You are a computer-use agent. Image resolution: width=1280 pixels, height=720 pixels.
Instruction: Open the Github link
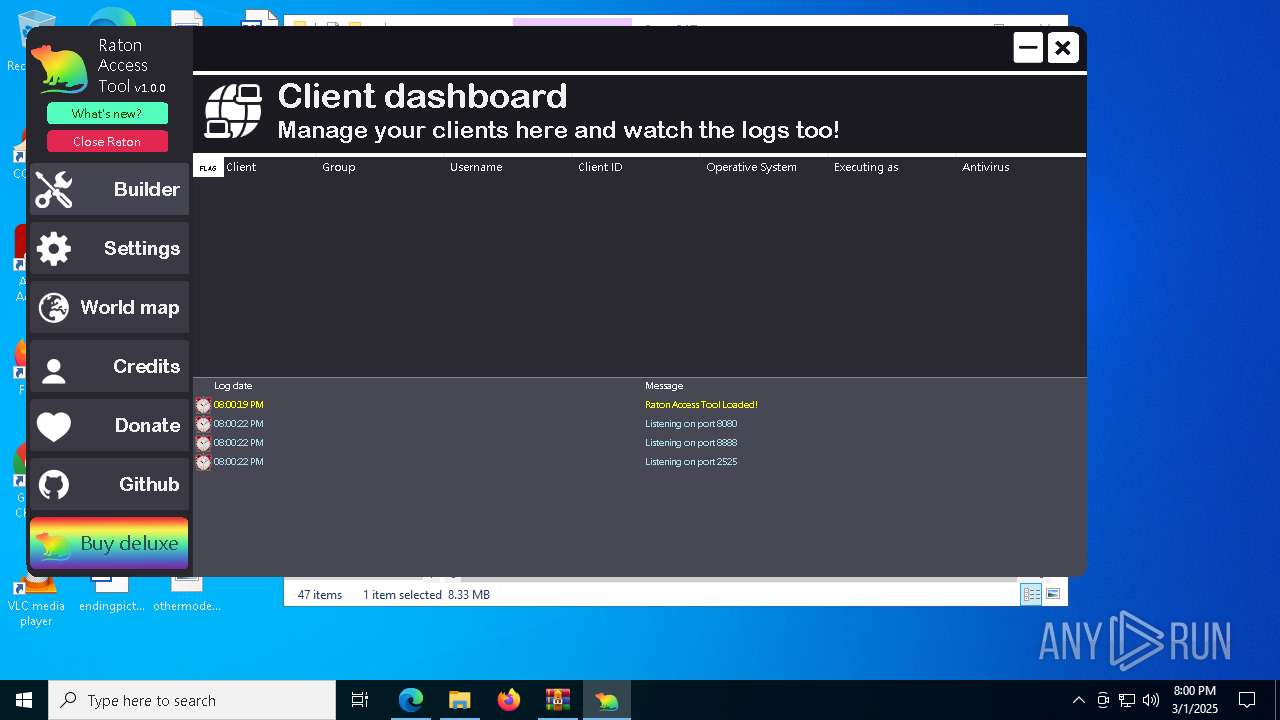(x=109, y=484)
